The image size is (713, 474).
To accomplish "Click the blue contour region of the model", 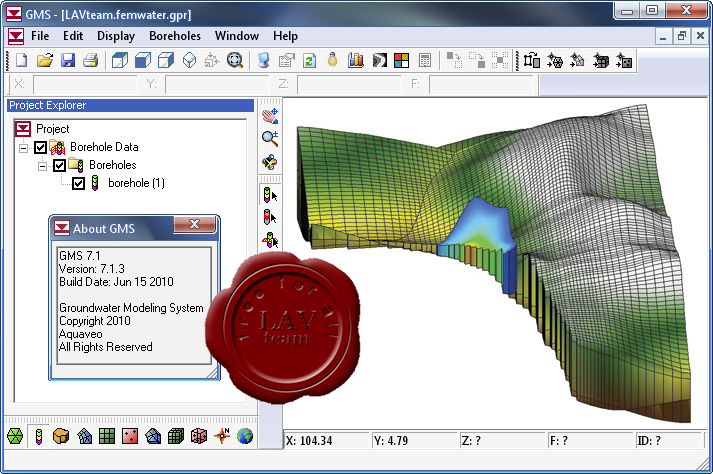I will pos(481,225).
